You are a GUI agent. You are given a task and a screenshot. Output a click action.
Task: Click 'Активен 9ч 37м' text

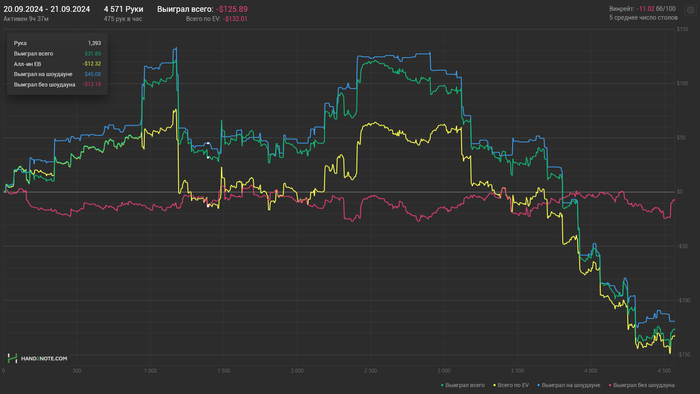click(x=26, y=19)
